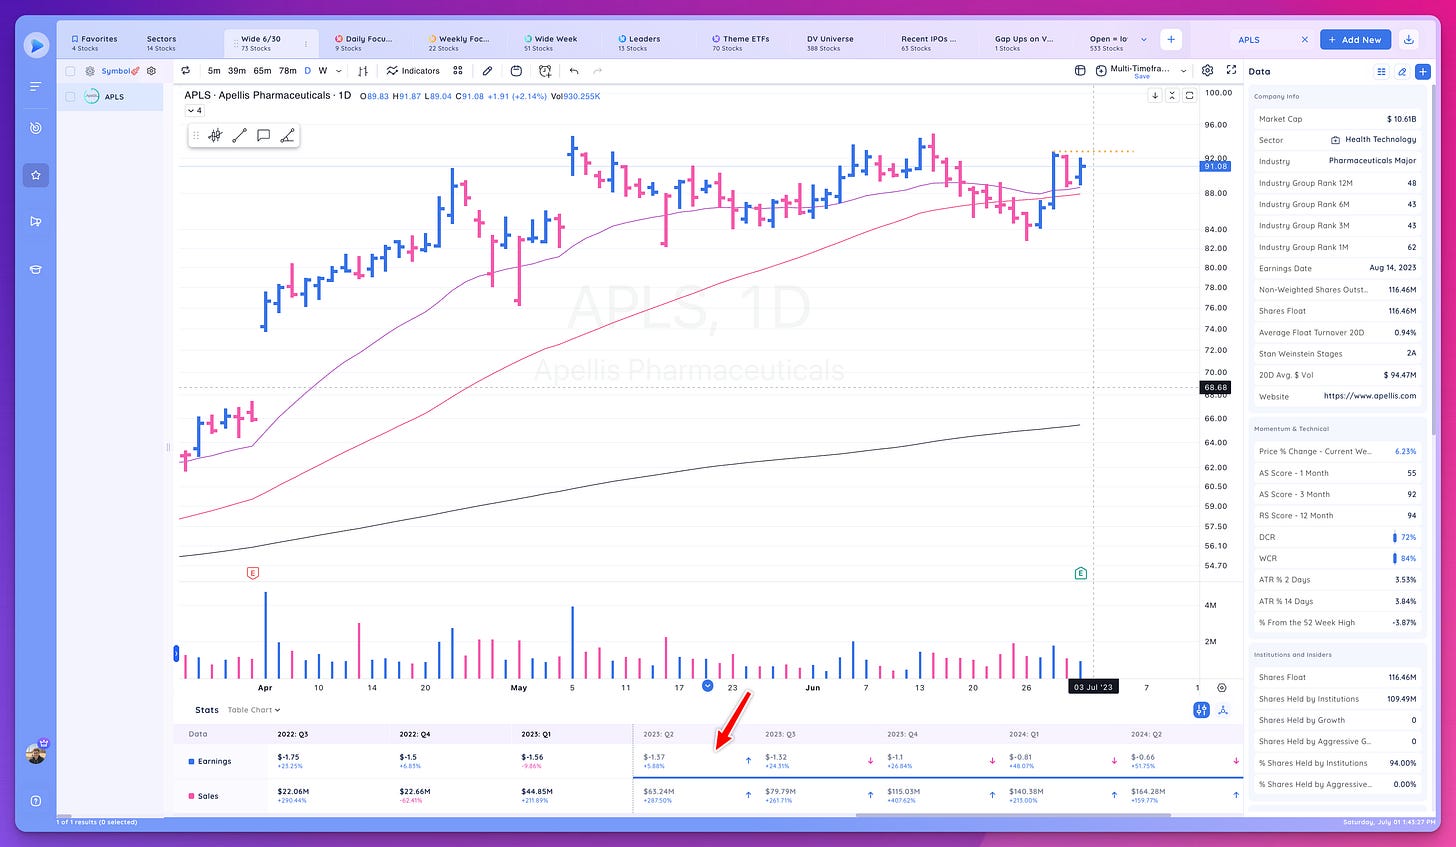The height and width of the screenshot is (847, 1456).
Task: Open the Leaders watchlist tab
Action: (639, 43)
